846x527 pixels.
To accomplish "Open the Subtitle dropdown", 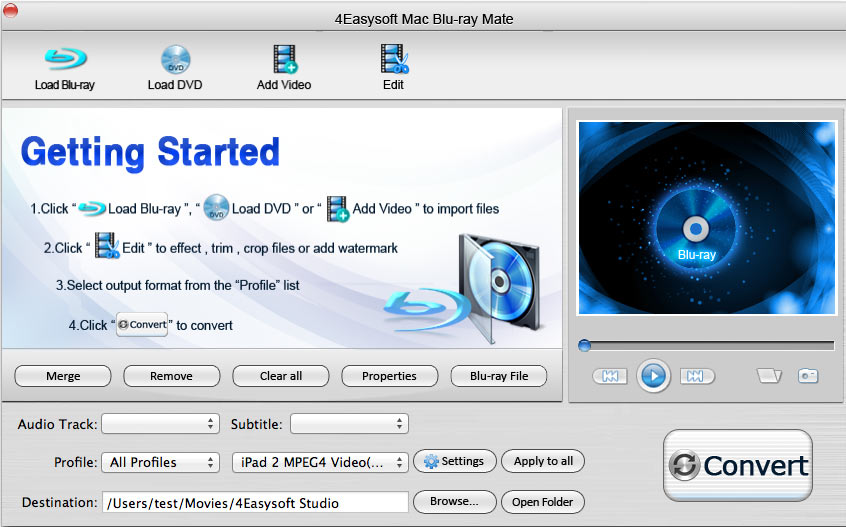I will [x=349, y=423].
